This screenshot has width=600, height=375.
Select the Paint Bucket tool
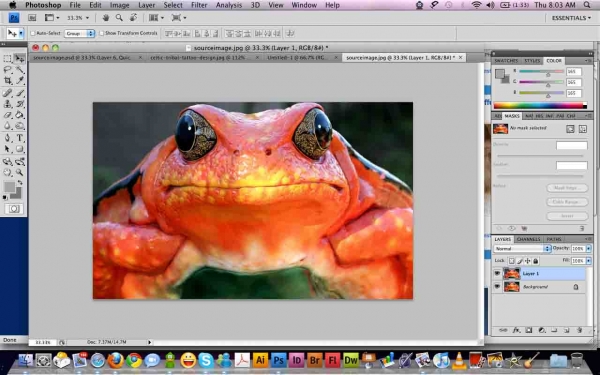click(x=20, y=115)
